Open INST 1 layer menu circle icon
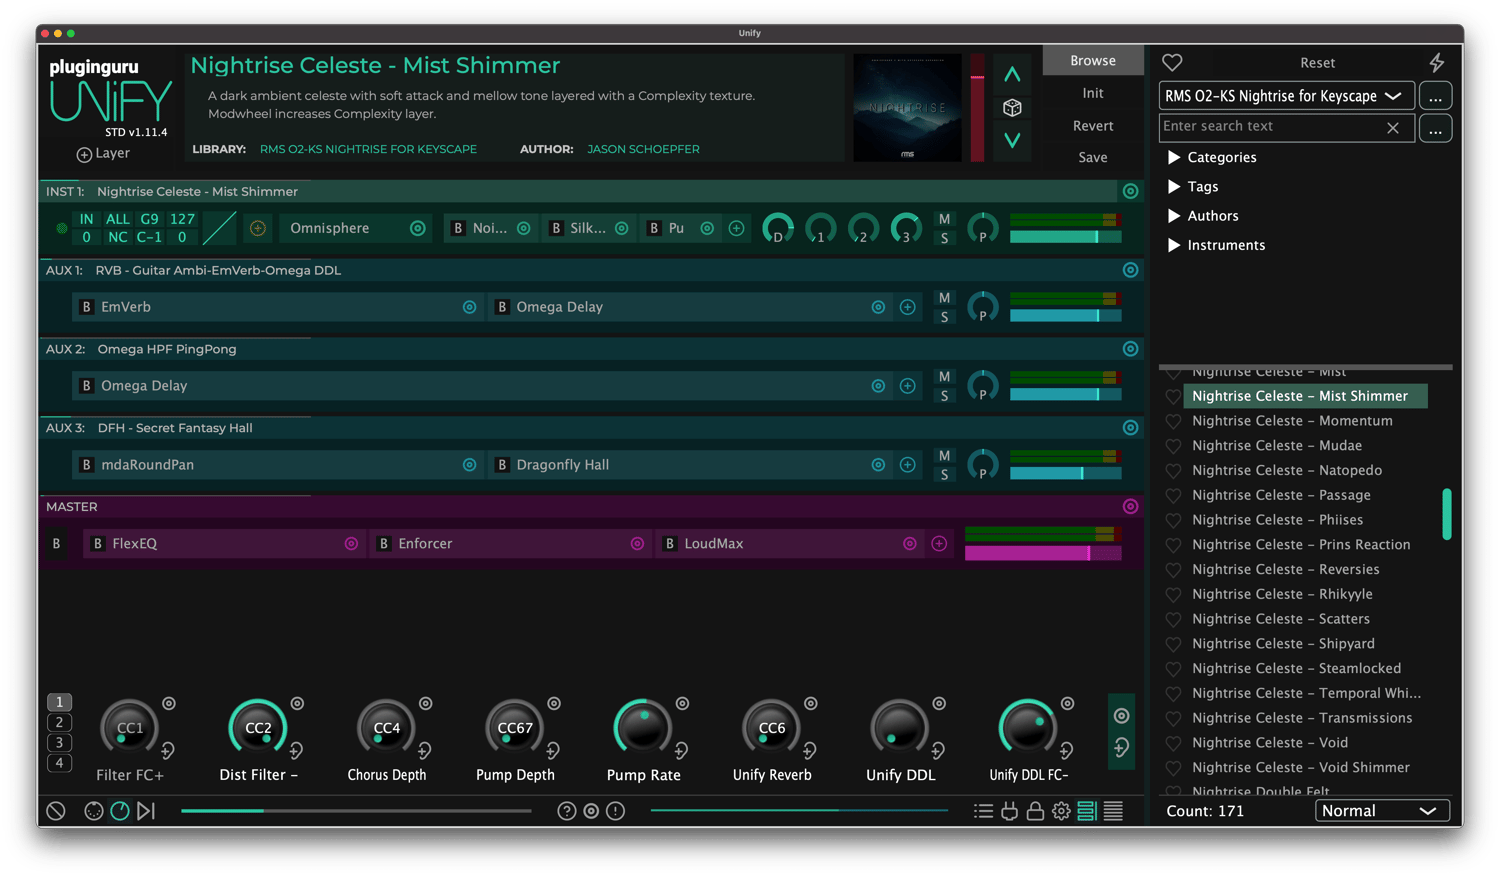The height and width of the screenshot is (876, 1500). click(x=1130, y=191)
